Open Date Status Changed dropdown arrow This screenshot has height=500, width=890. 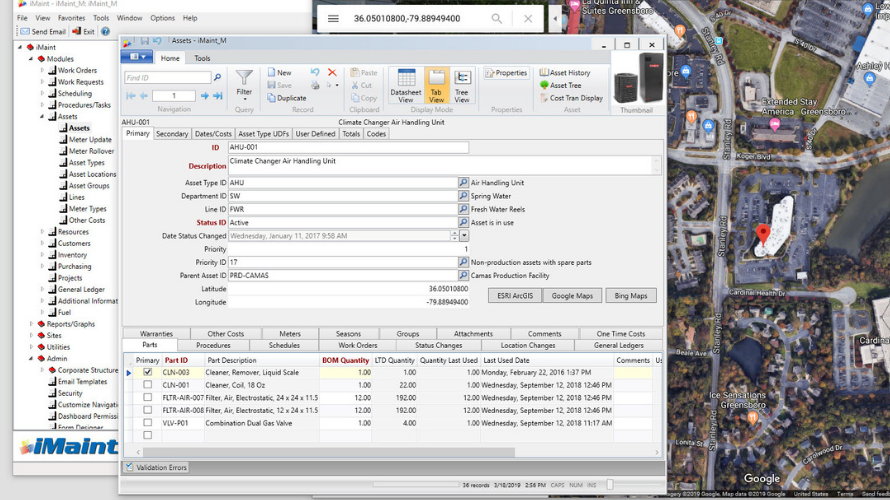(x=464, y=236)
